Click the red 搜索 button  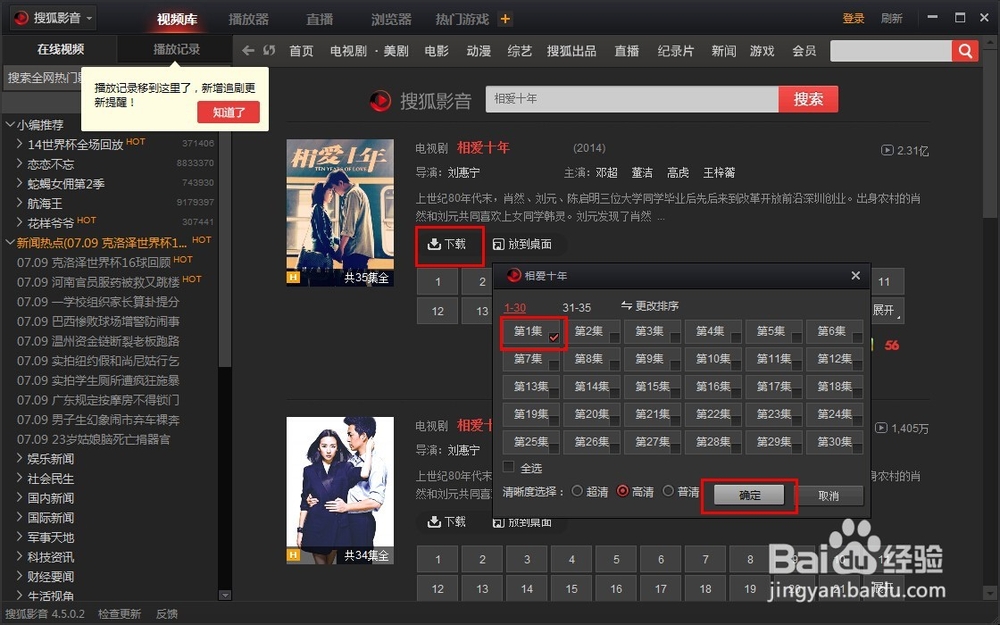(x=808, y=99)
